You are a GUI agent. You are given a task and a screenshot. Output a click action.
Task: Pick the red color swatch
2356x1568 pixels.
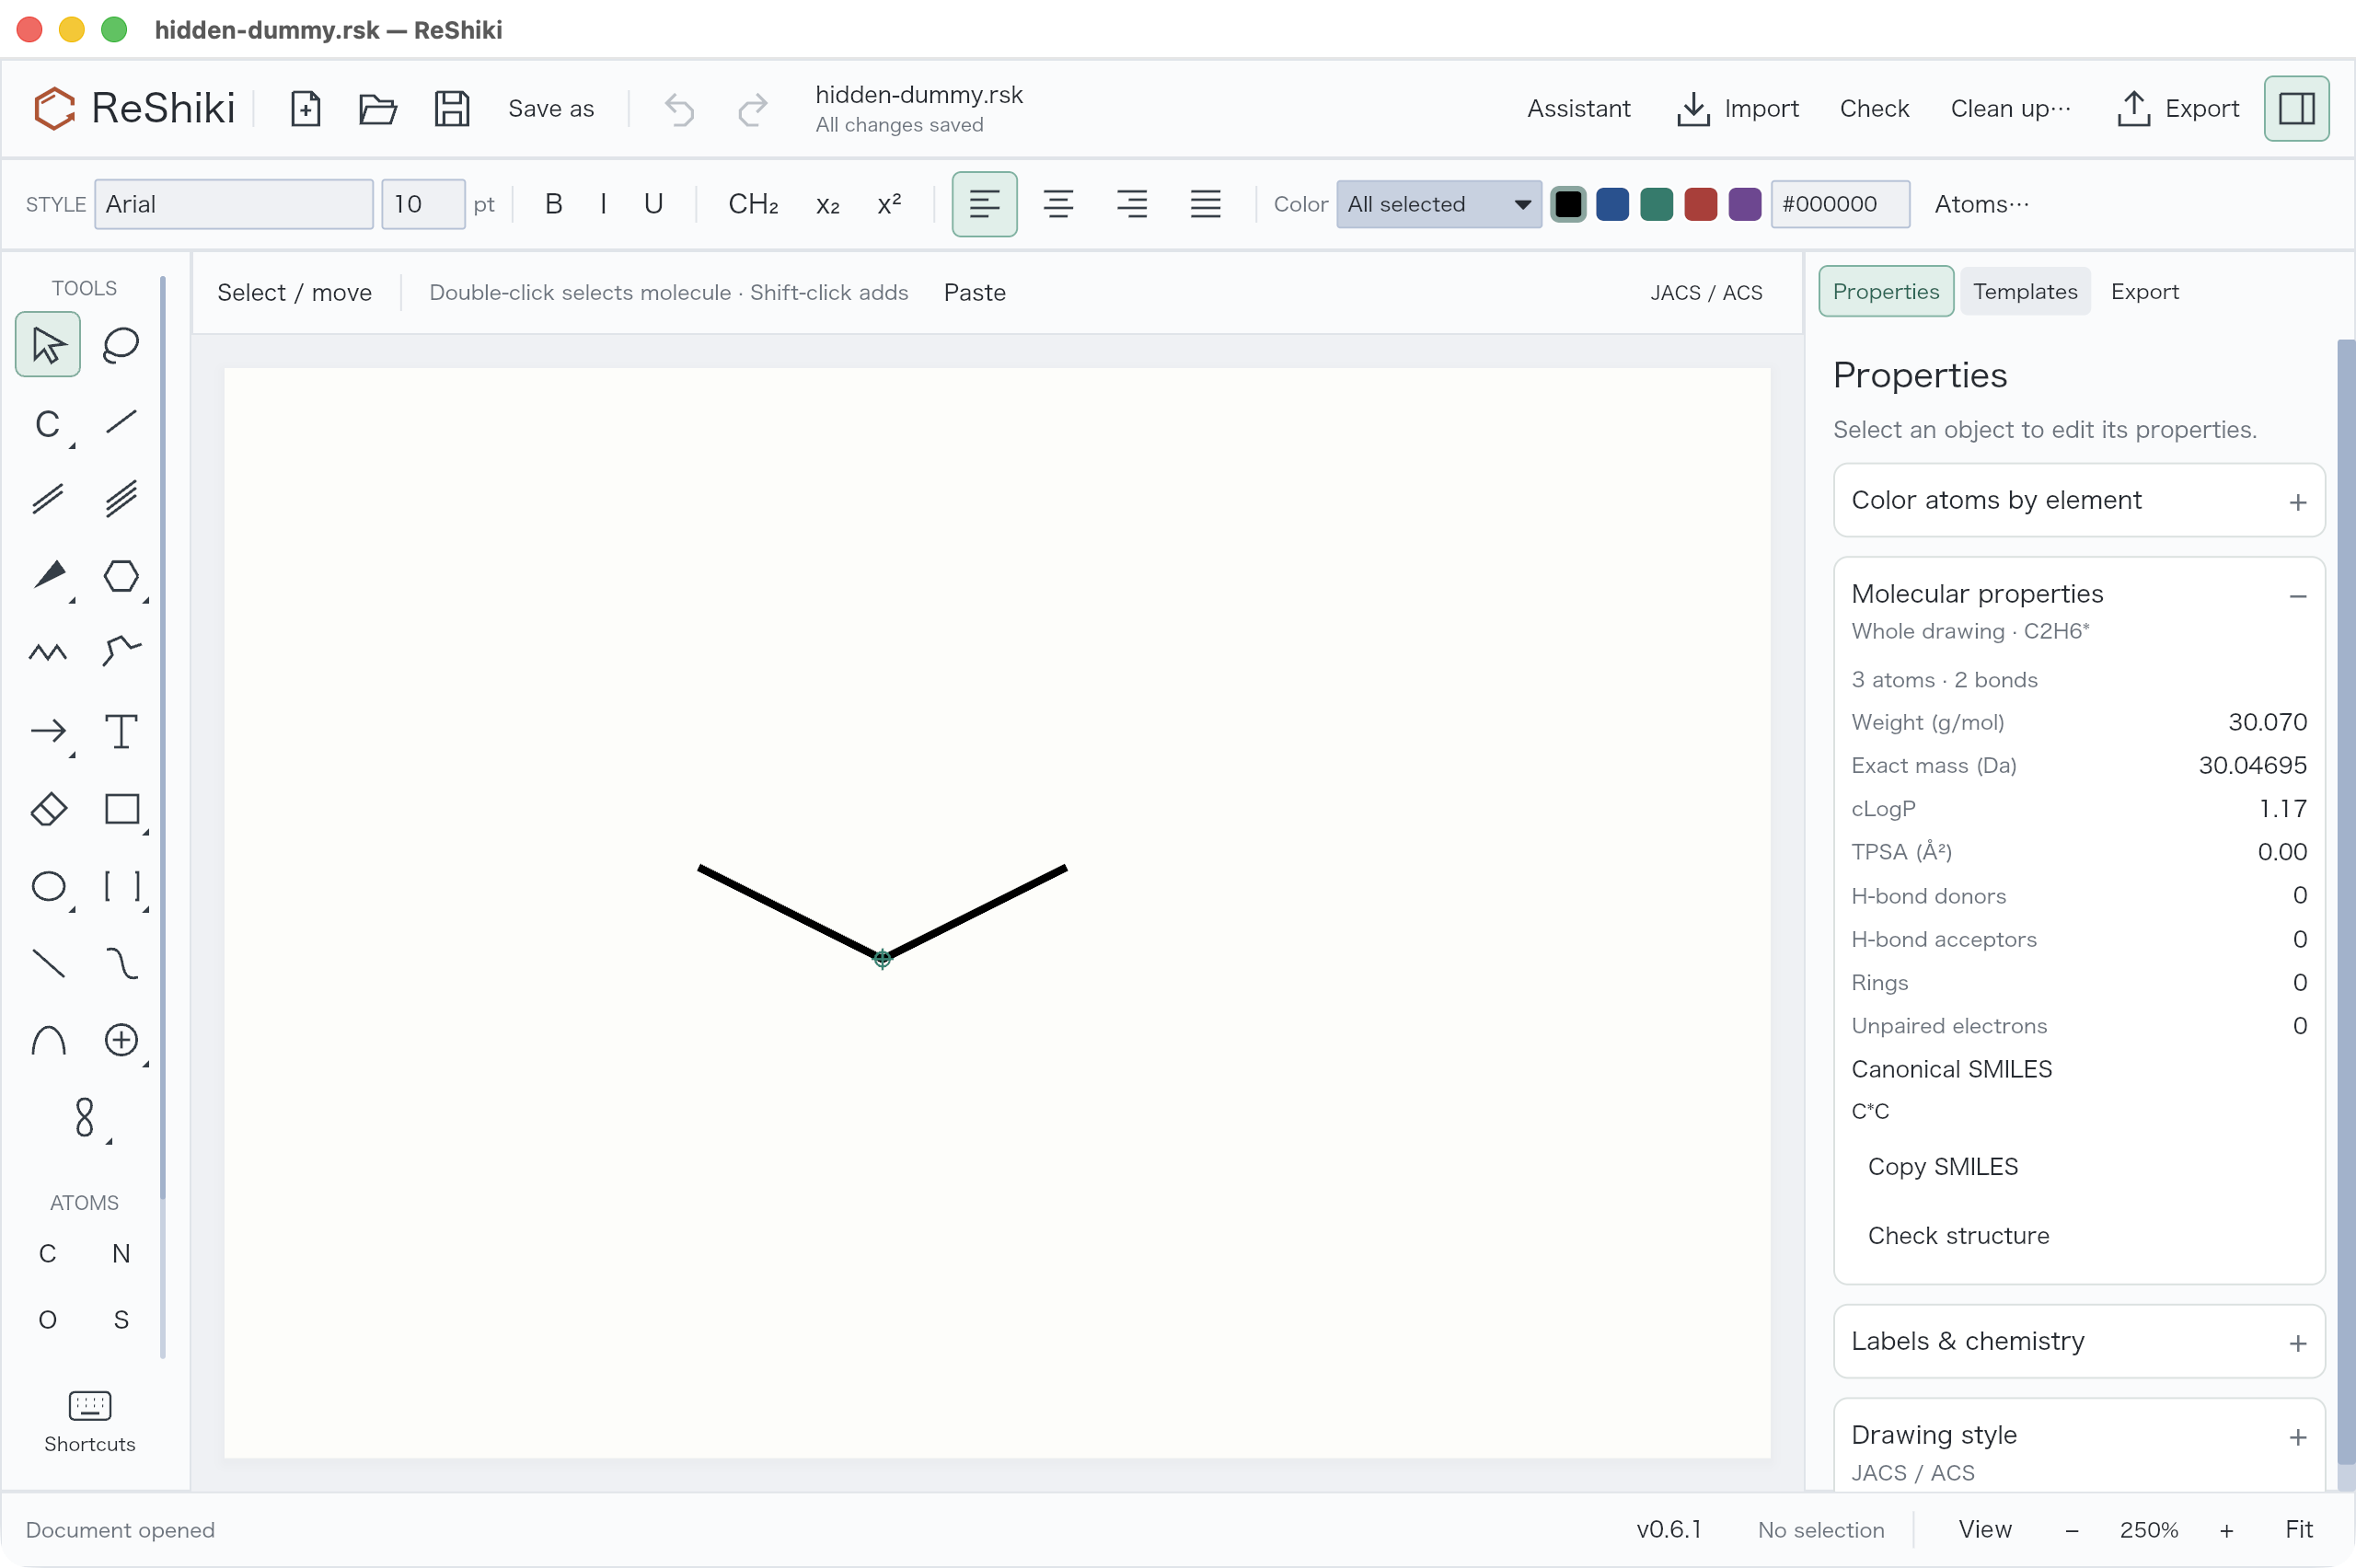tap(1700, 204)
